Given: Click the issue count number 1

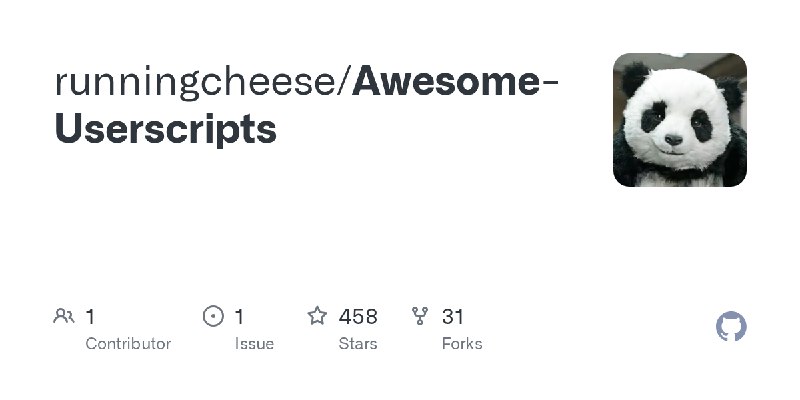Looking at the screenshot, I should [x=239, y=317].
